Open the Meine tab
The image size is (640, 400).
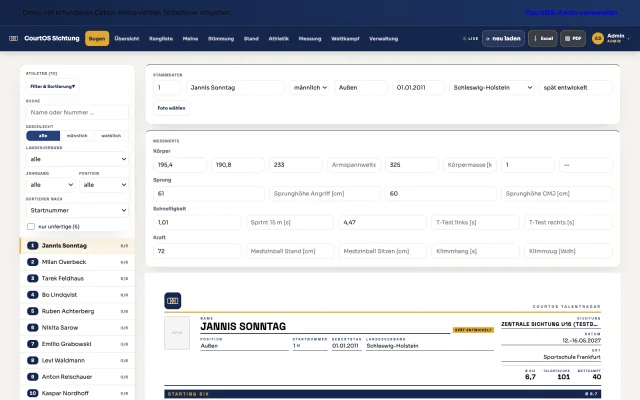click(x=190, y=38)
